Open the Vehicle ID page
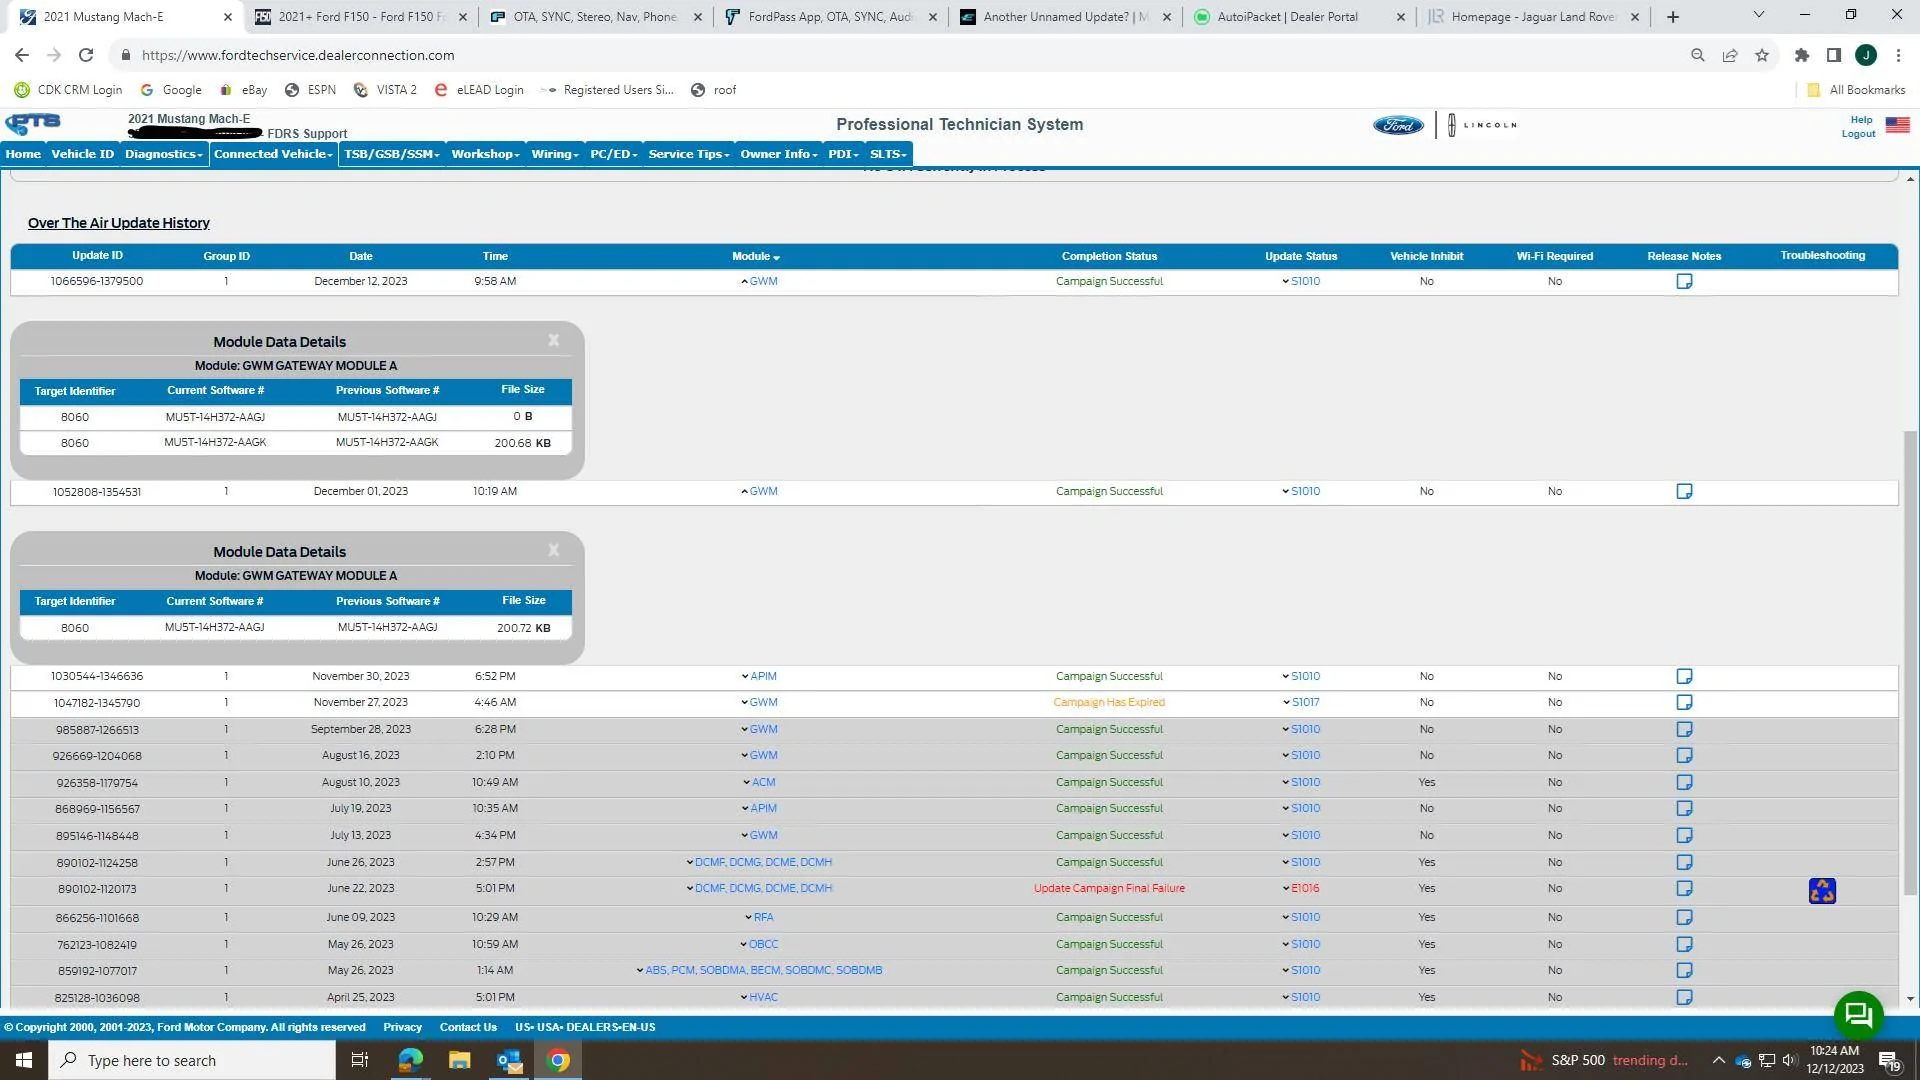1920x1080 pixels. coord(83,154)
